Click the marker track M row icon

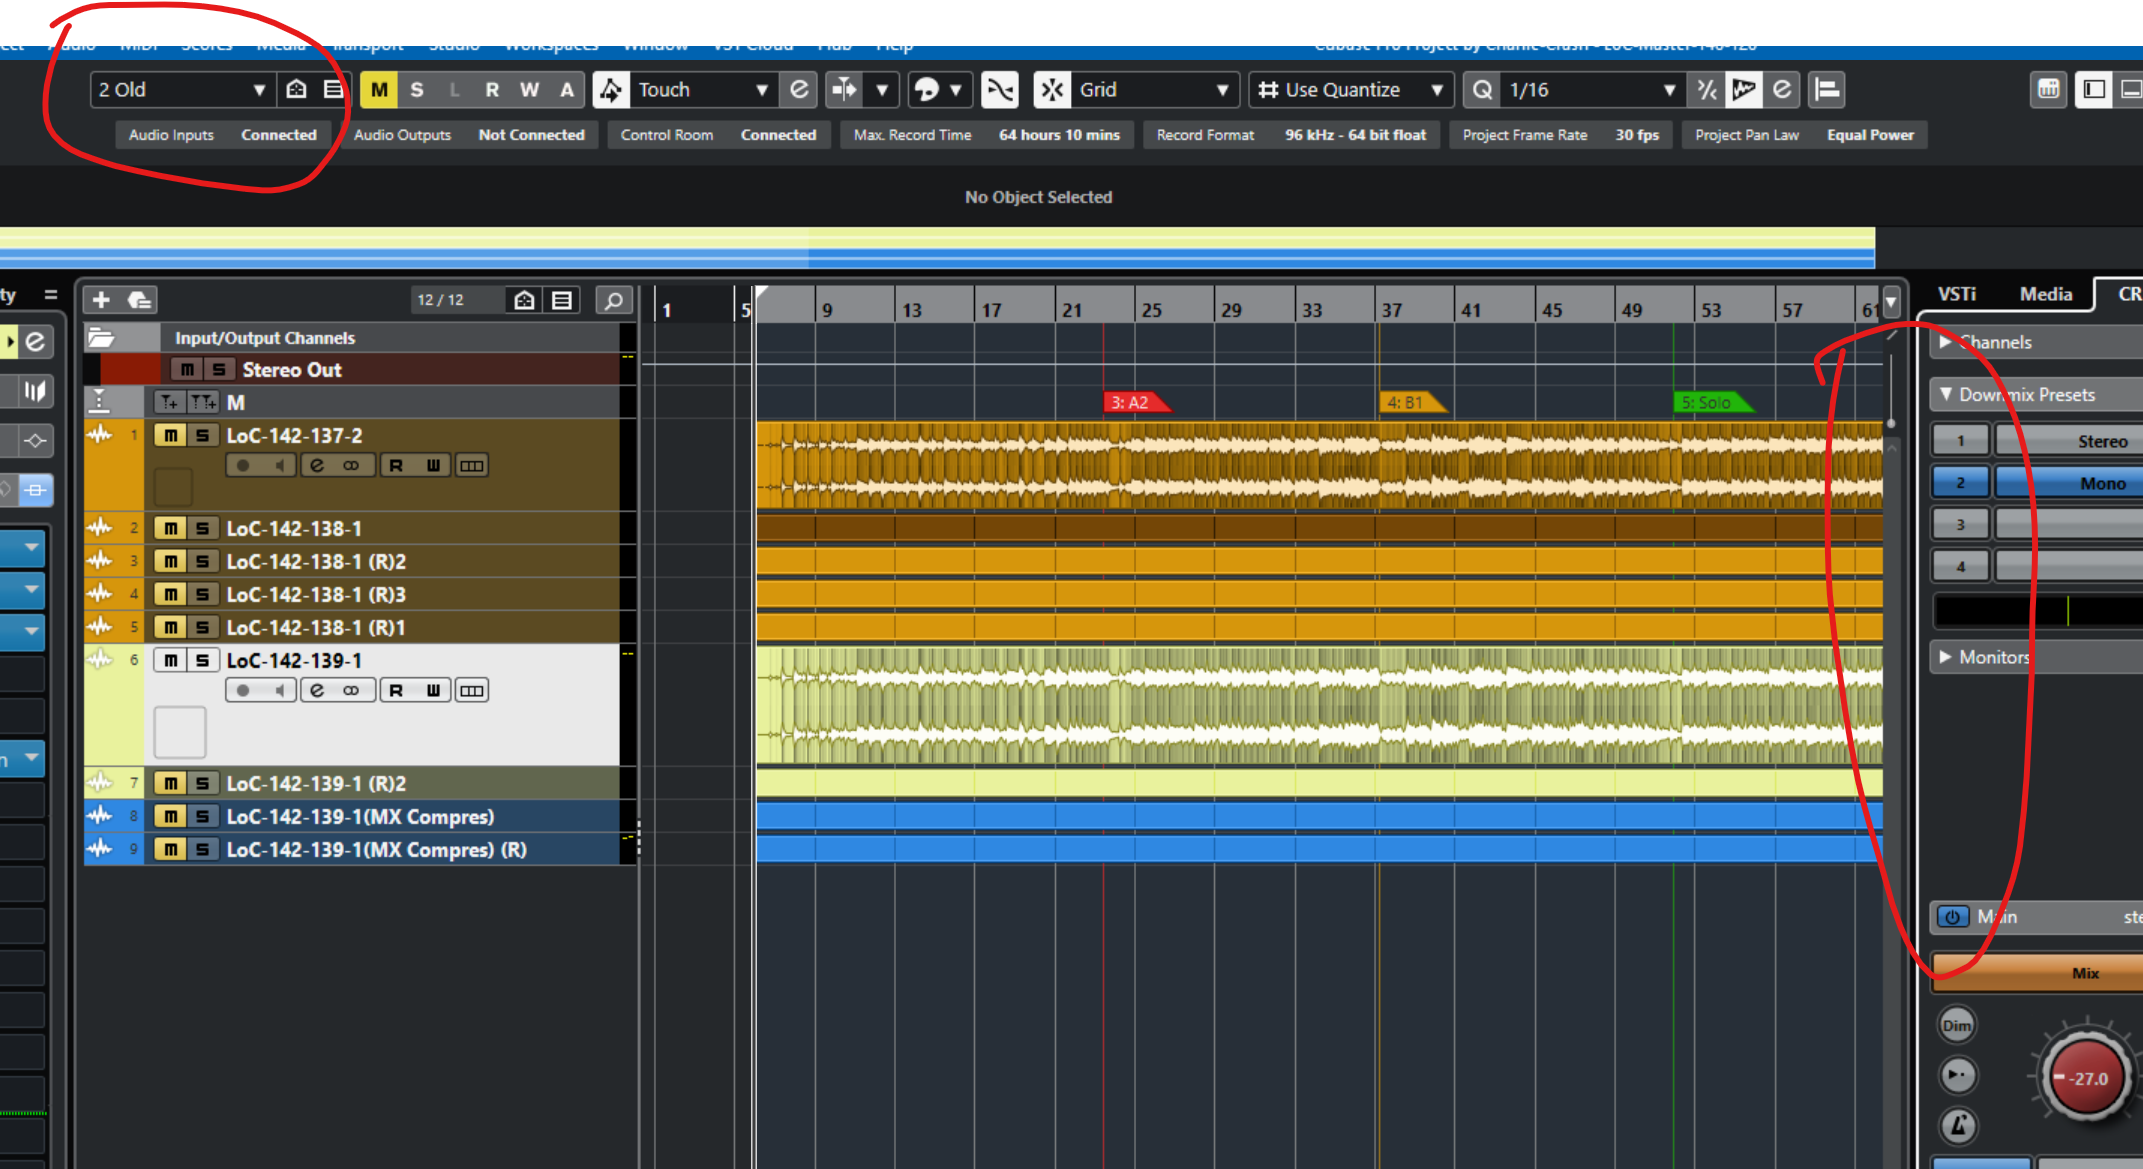(x=99, y=402)
